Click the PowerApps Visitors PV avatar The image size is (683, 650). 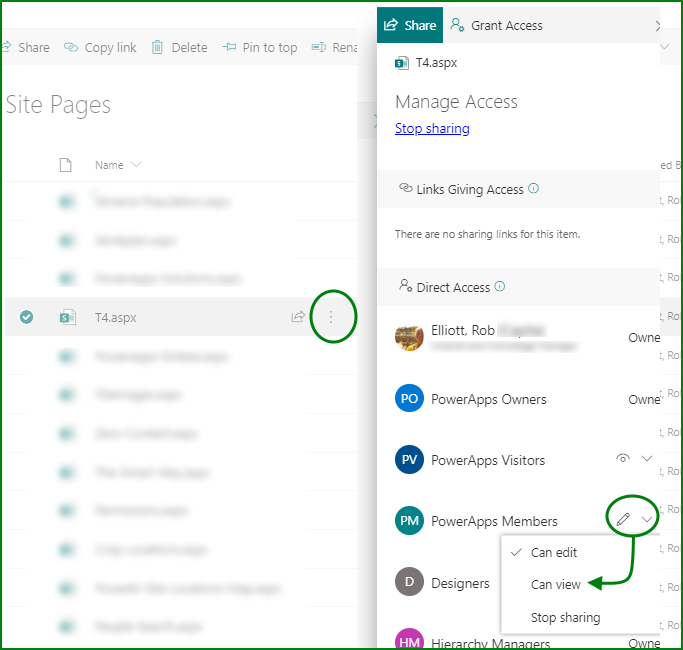[409, 459]
